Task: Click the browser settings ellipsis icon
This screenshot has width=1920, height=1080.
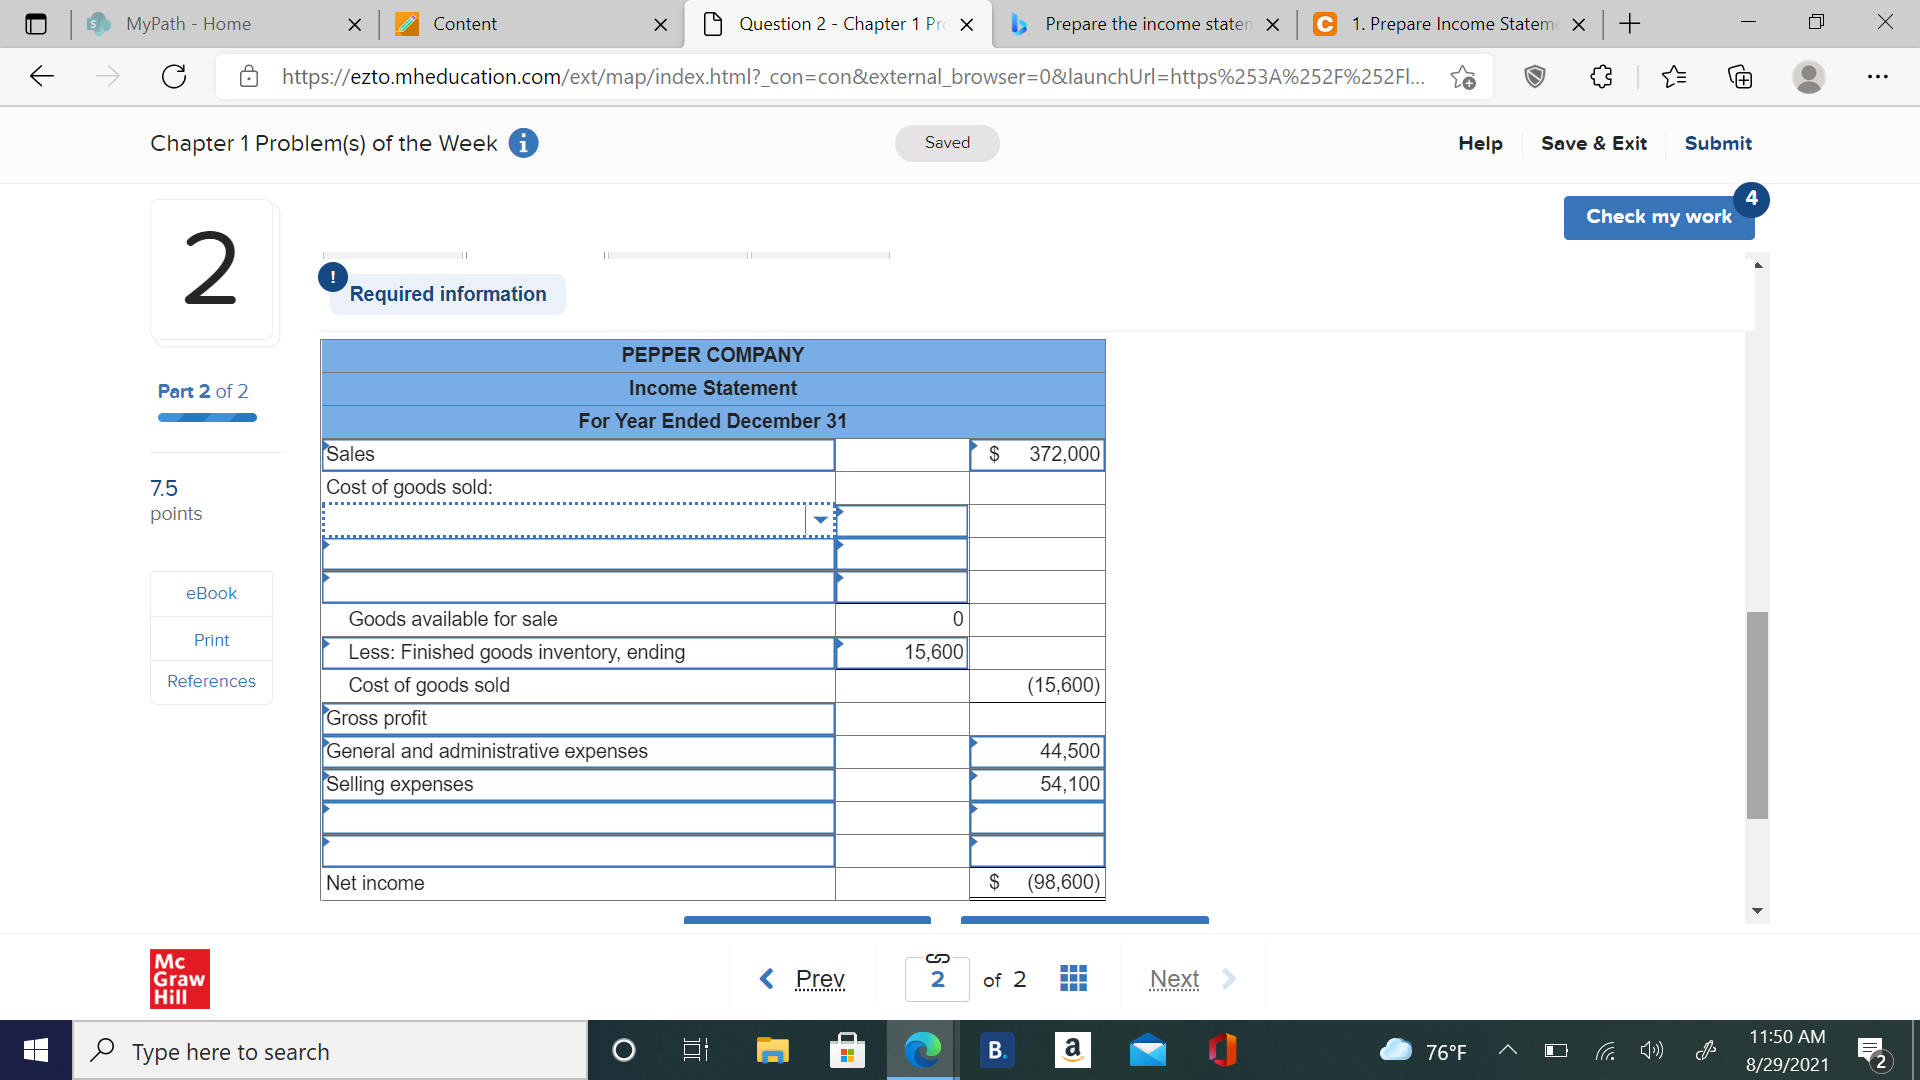Action: point(1879,76)
